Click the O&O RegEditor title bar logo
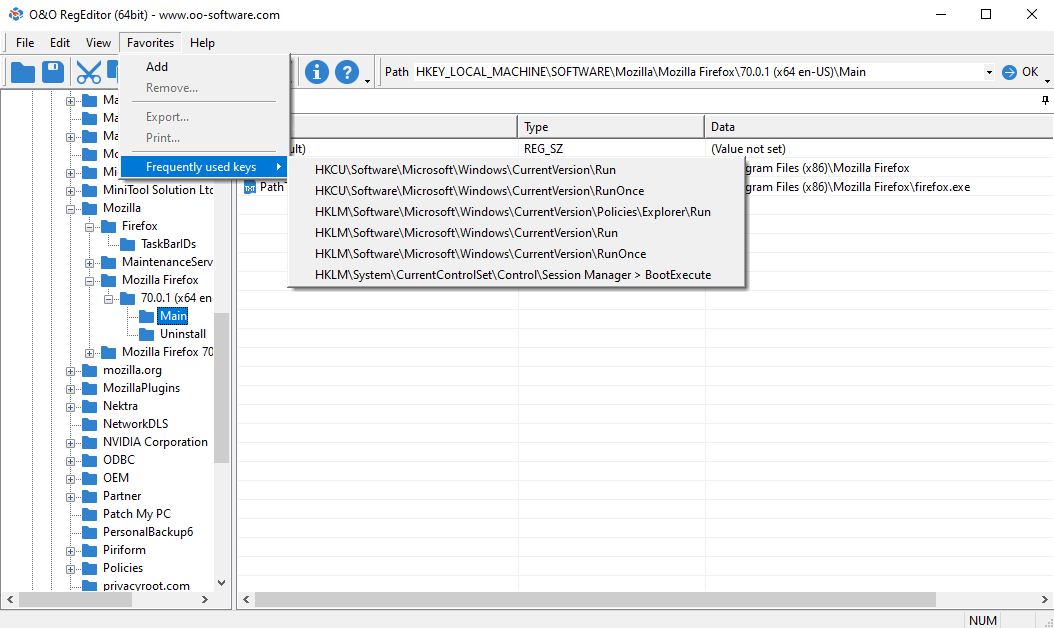The image size is (1054, 628). click(x=15, y=14)
